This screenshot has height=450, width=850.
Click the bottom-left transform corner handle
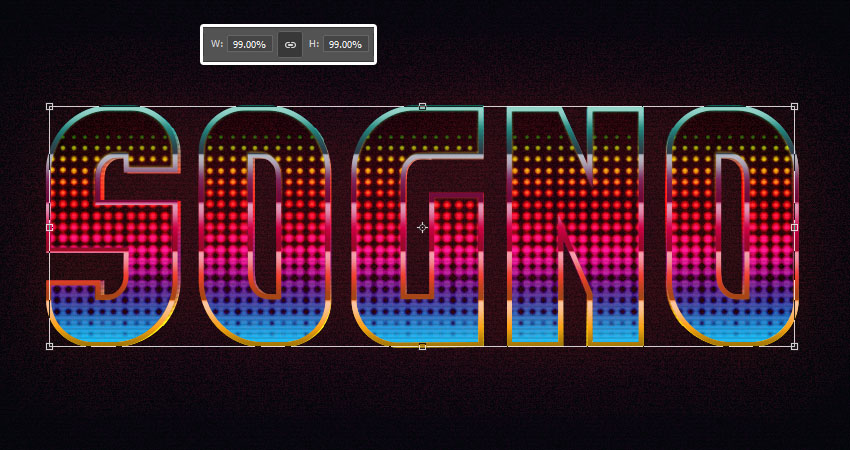(49, 346)
